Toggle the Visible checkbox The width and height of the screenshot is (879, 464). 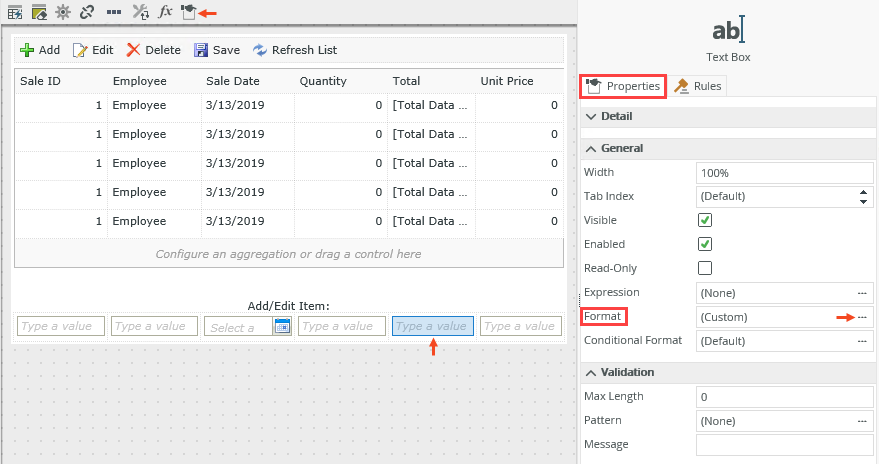(x=705, y=220)
